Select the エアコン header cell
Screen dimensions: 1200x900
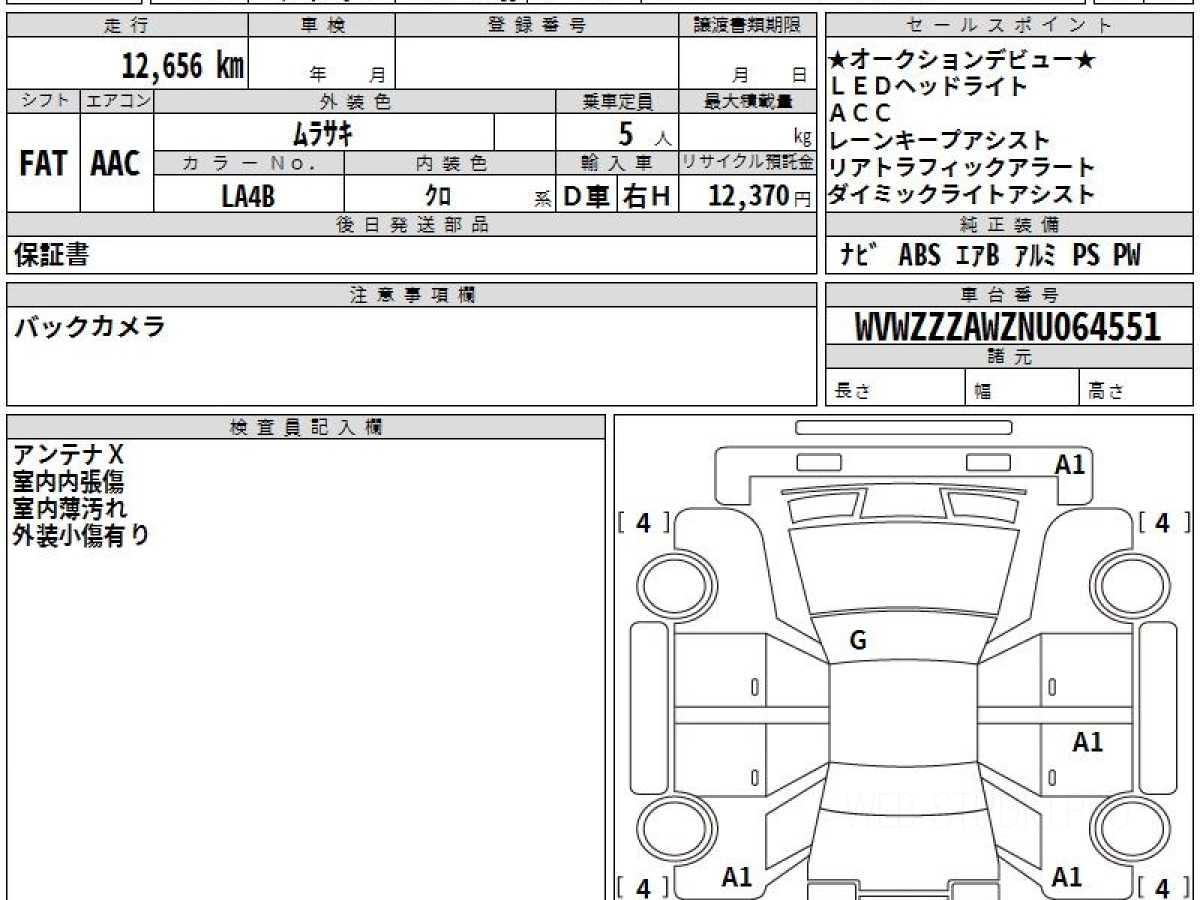[x=117, y=101]
